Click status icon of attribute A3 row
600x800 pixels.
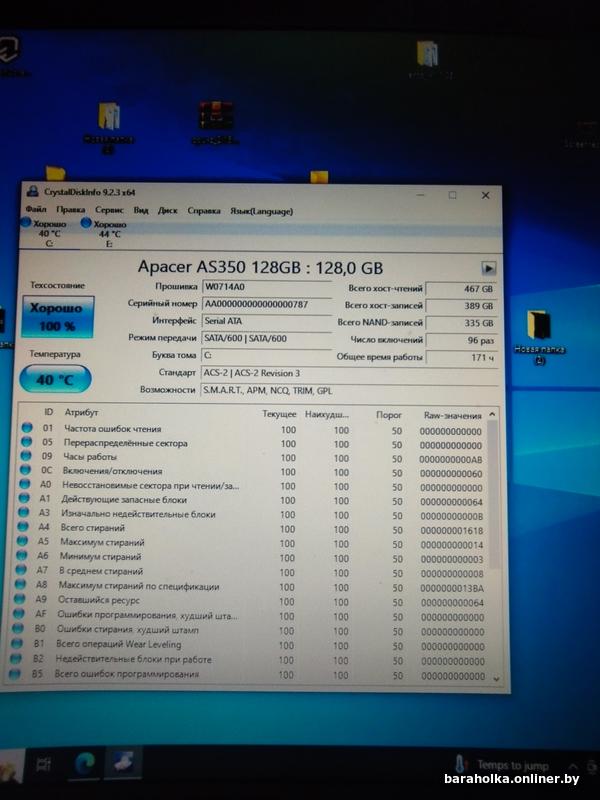23,512
